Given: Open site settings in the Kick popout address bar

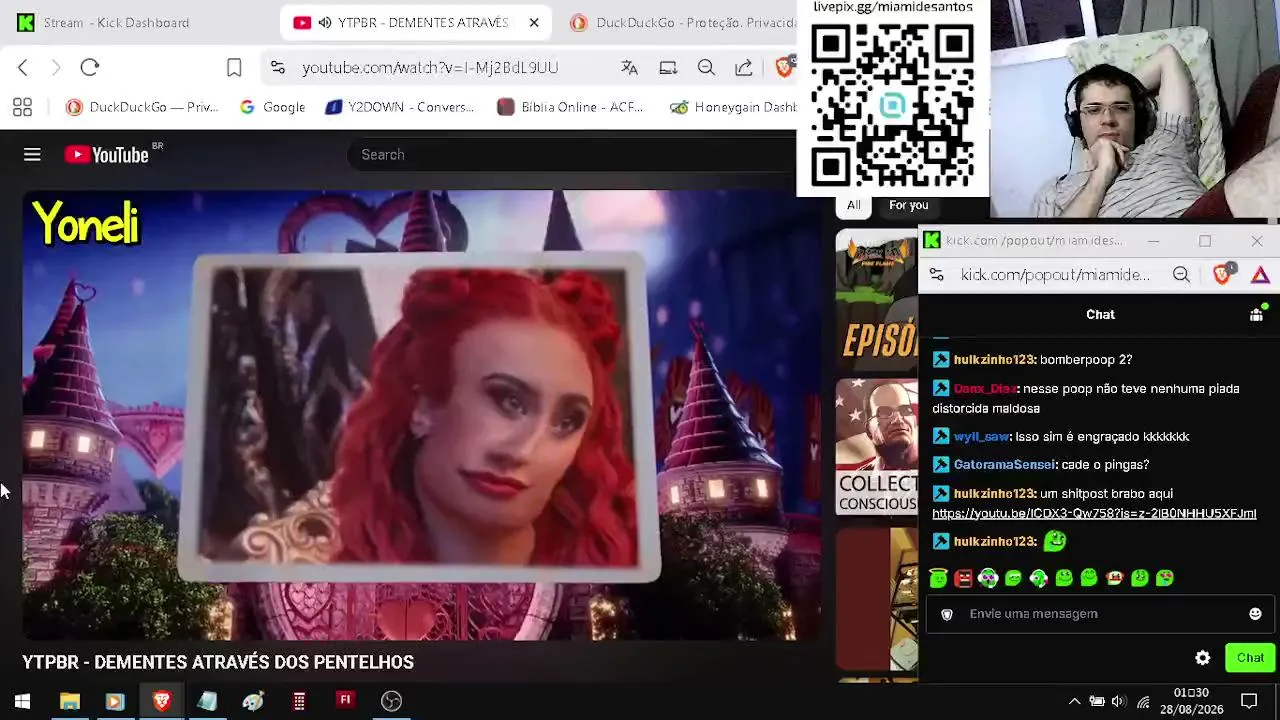Looking at the screenshot, I should pos(936,274).
